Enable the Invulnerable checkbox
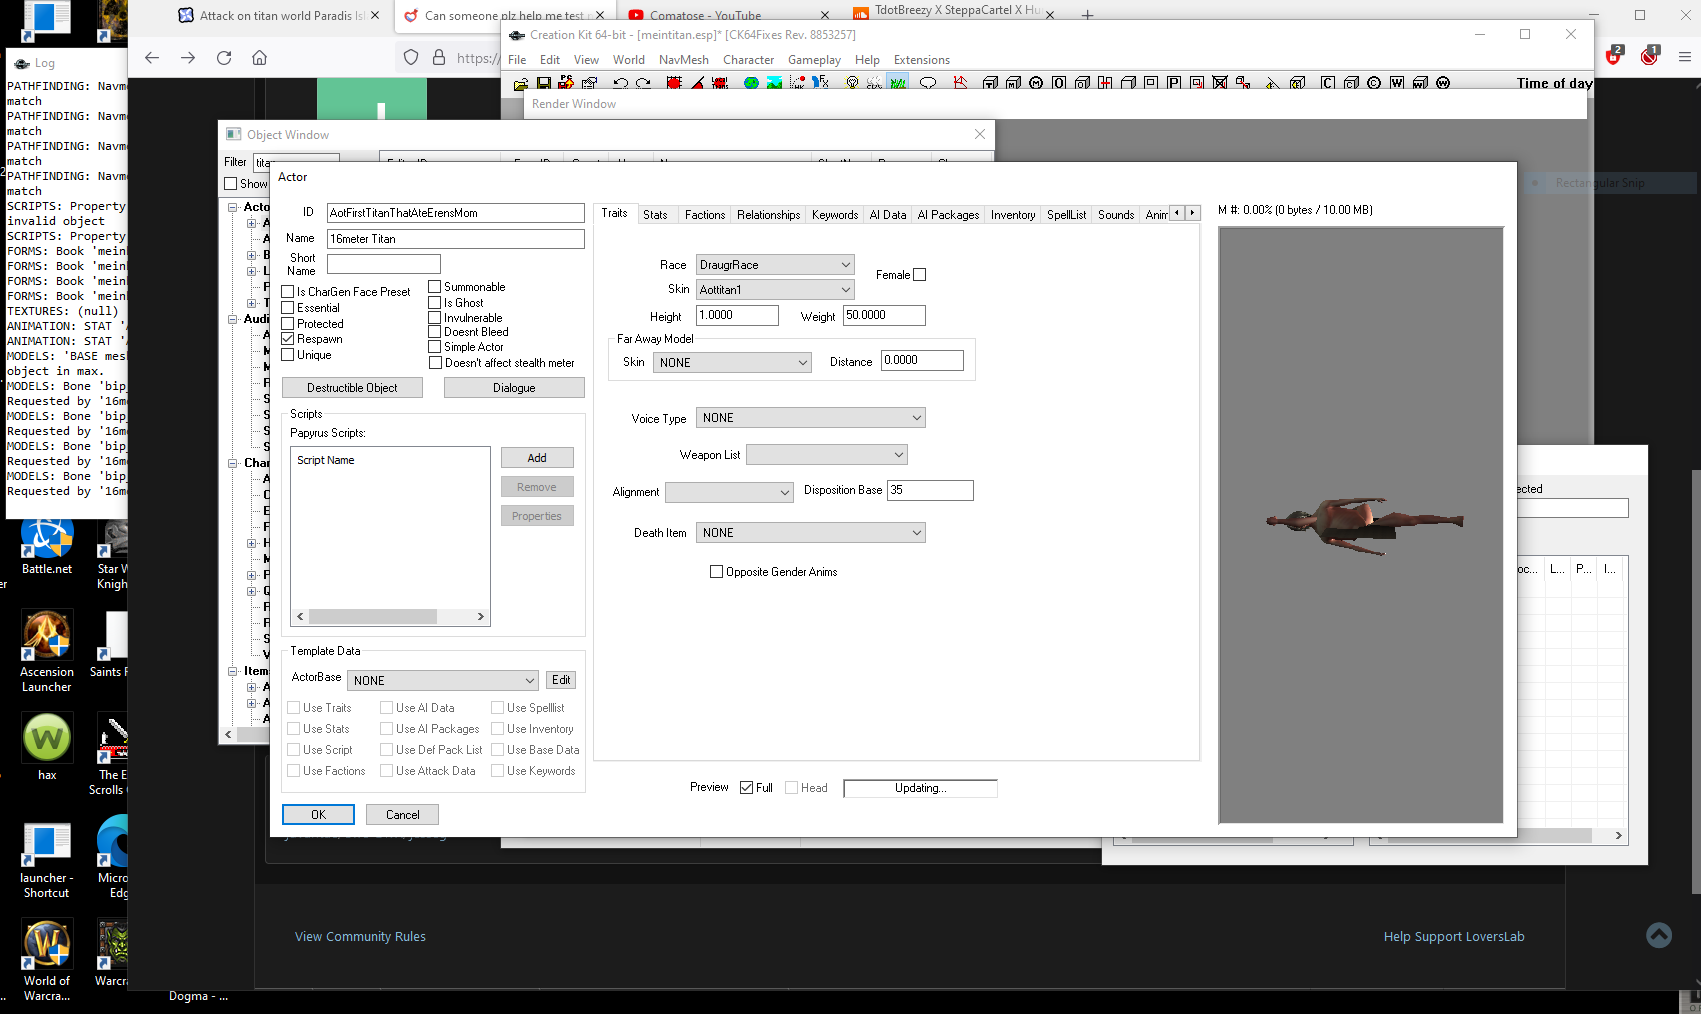Viewport: 1701px width, 1014px height. click(x=435, y=318)
